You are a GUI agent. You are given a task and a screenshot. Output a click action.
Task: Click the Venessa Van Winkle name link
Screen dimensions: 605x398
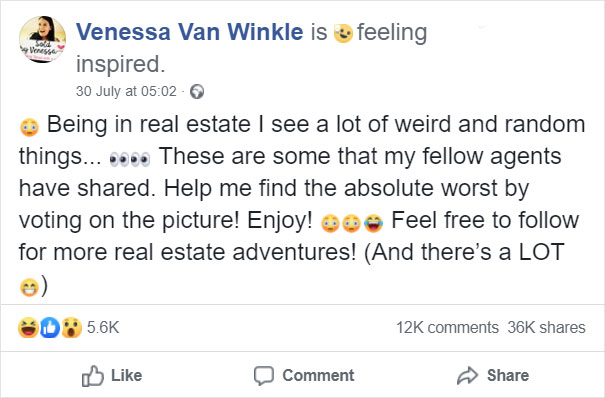click(189, 32)
